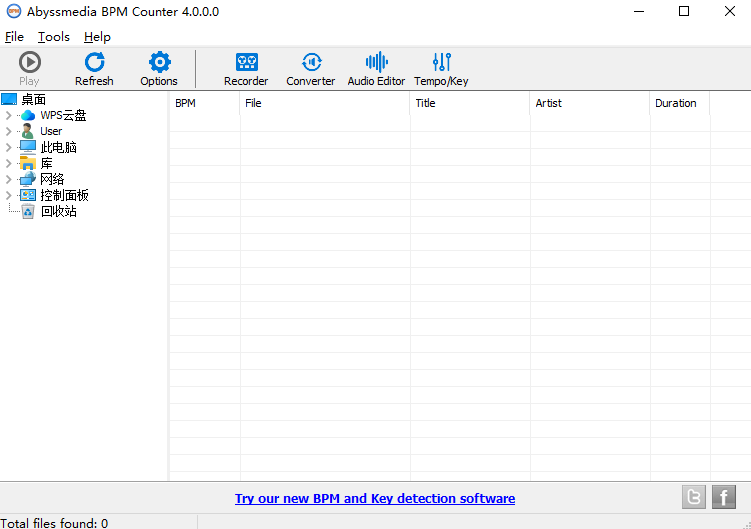Launch the Recorder tool
This screenshot has height=529, width=751.
246,69
